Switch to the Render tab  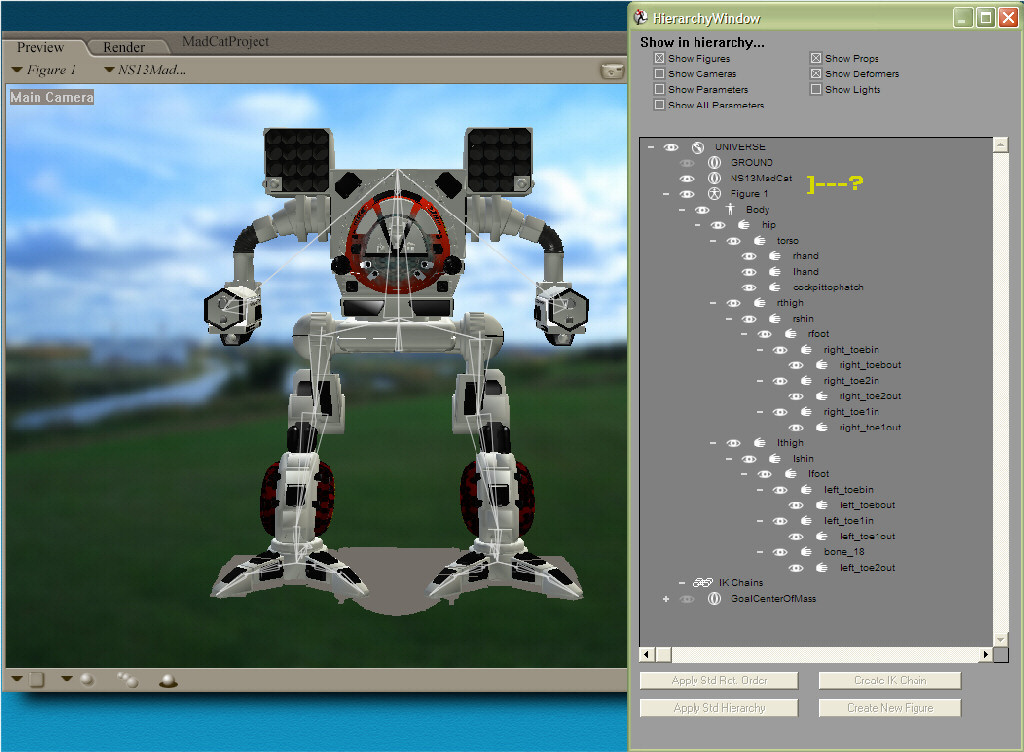click(x=124, y=47)
